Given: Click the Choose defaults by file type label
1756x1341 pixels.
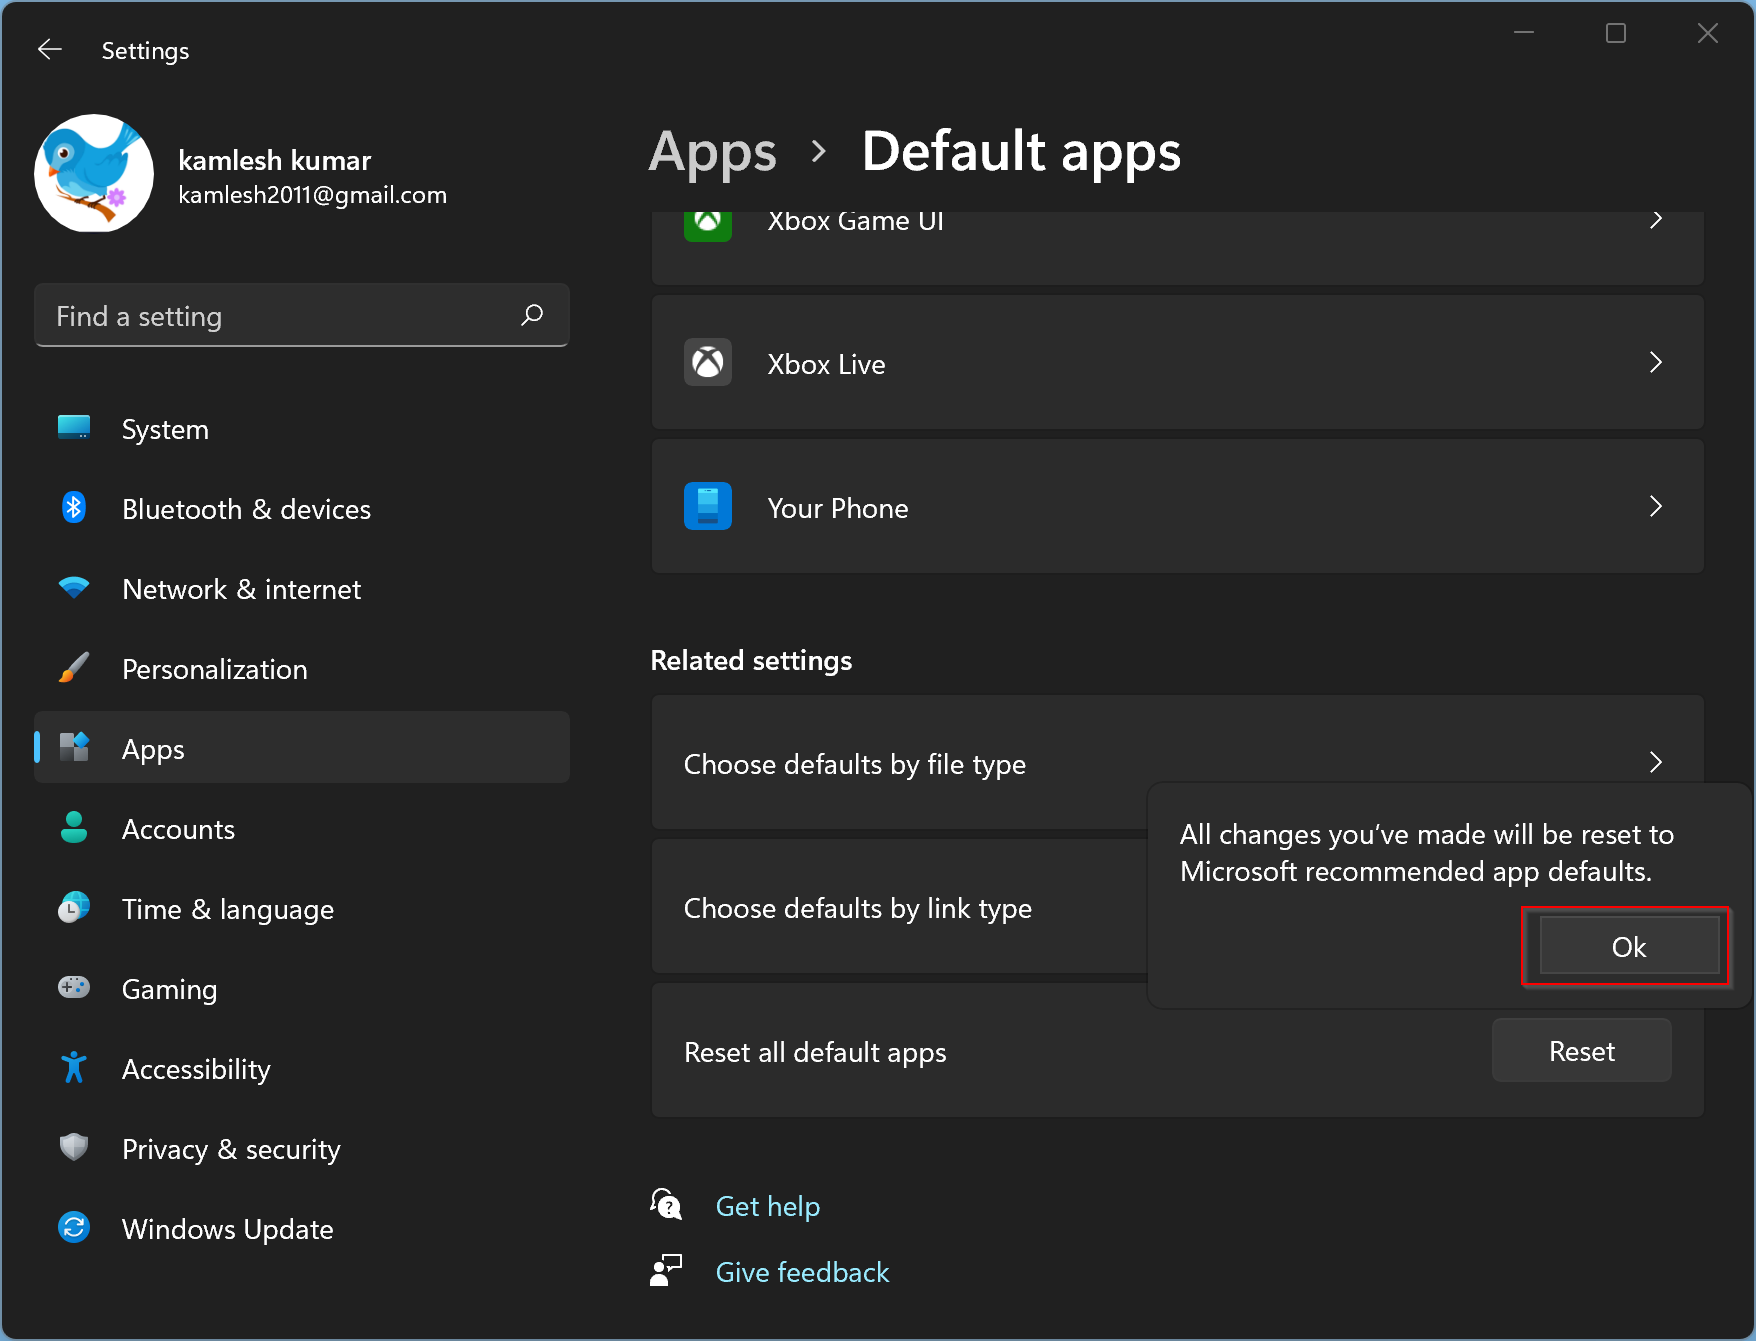Looking at the screenshot, I should (855, 764).
